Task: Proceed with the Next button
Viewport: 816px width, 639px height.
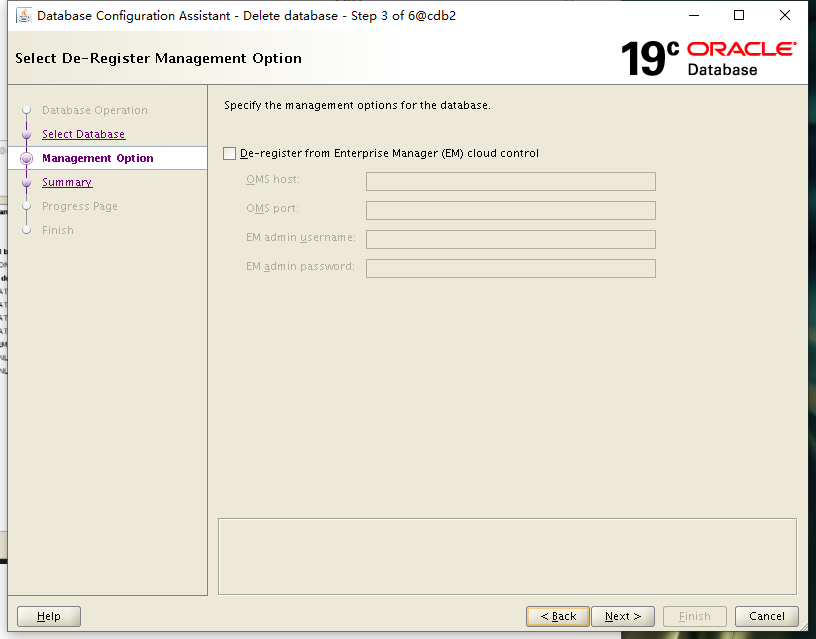Action: point(623,617)
